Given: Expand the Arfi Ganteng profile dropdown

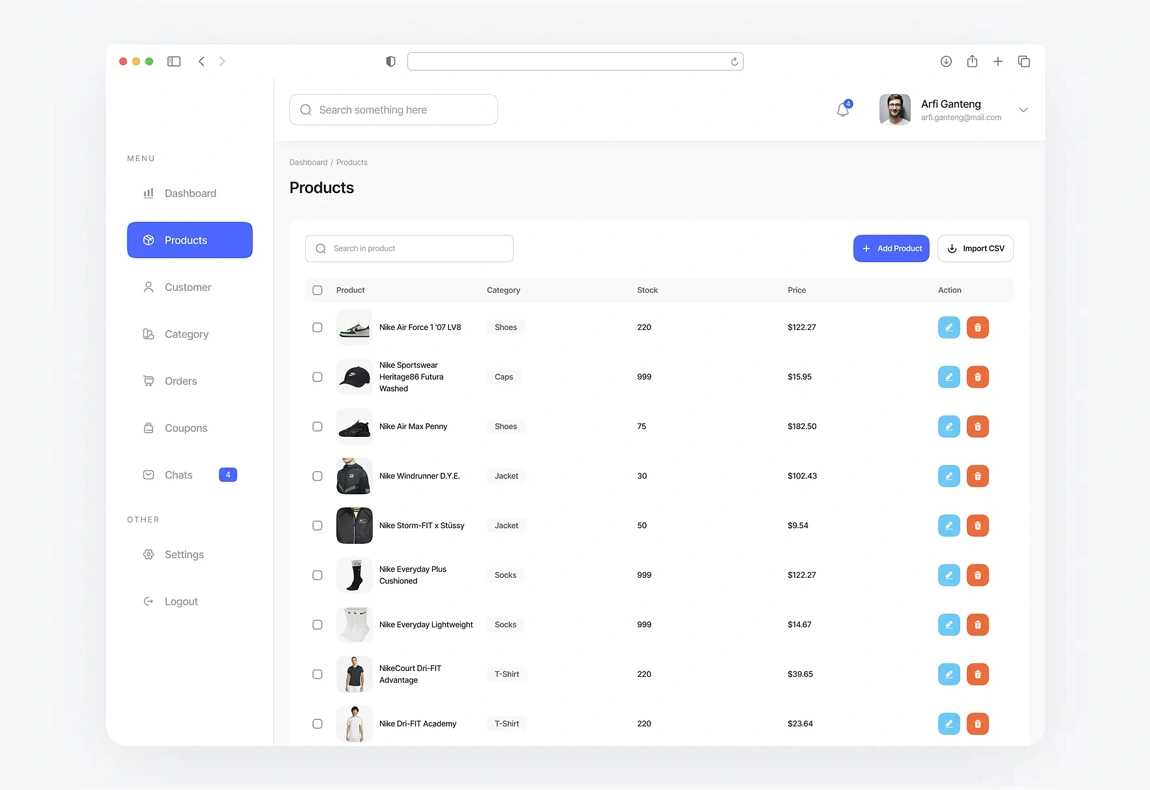Looking at the screenshot, I should (1023, 110).
